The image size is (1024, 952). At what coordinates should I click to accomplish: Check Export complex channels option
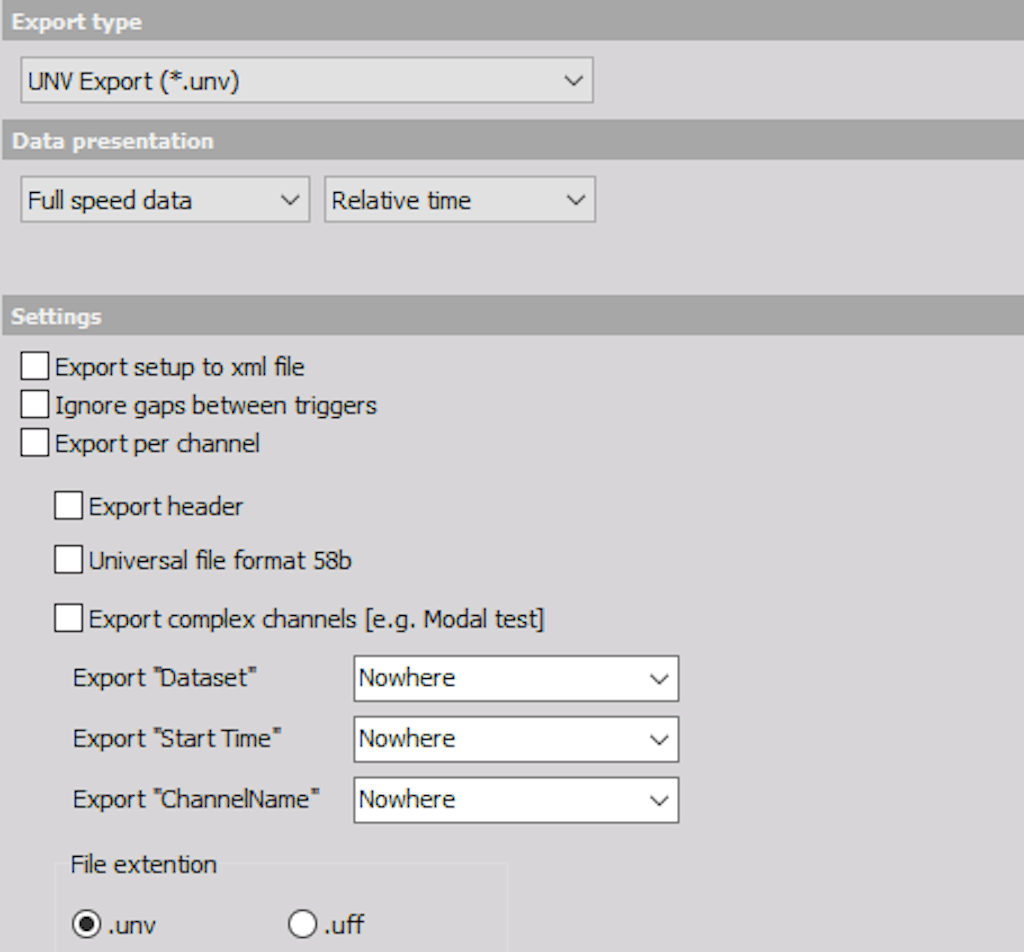click(69, 618)
